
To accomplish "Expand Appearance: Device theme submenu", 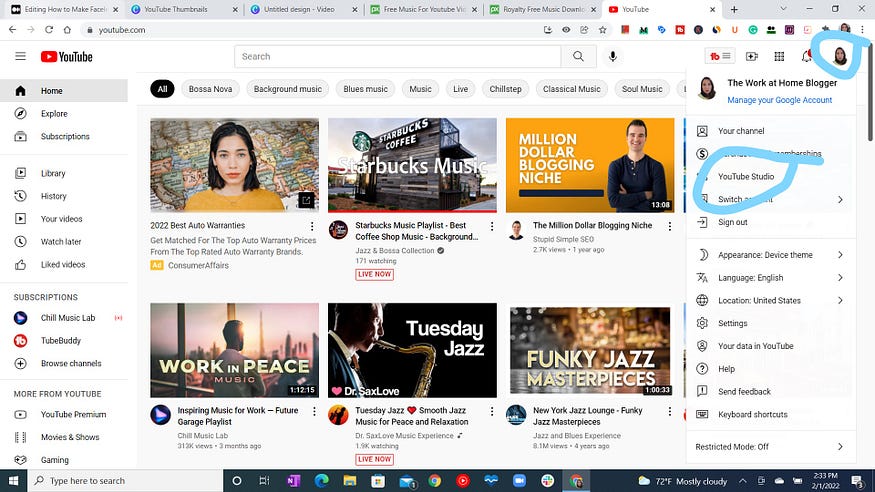I will pyautogui.click(x=771, y=255).
